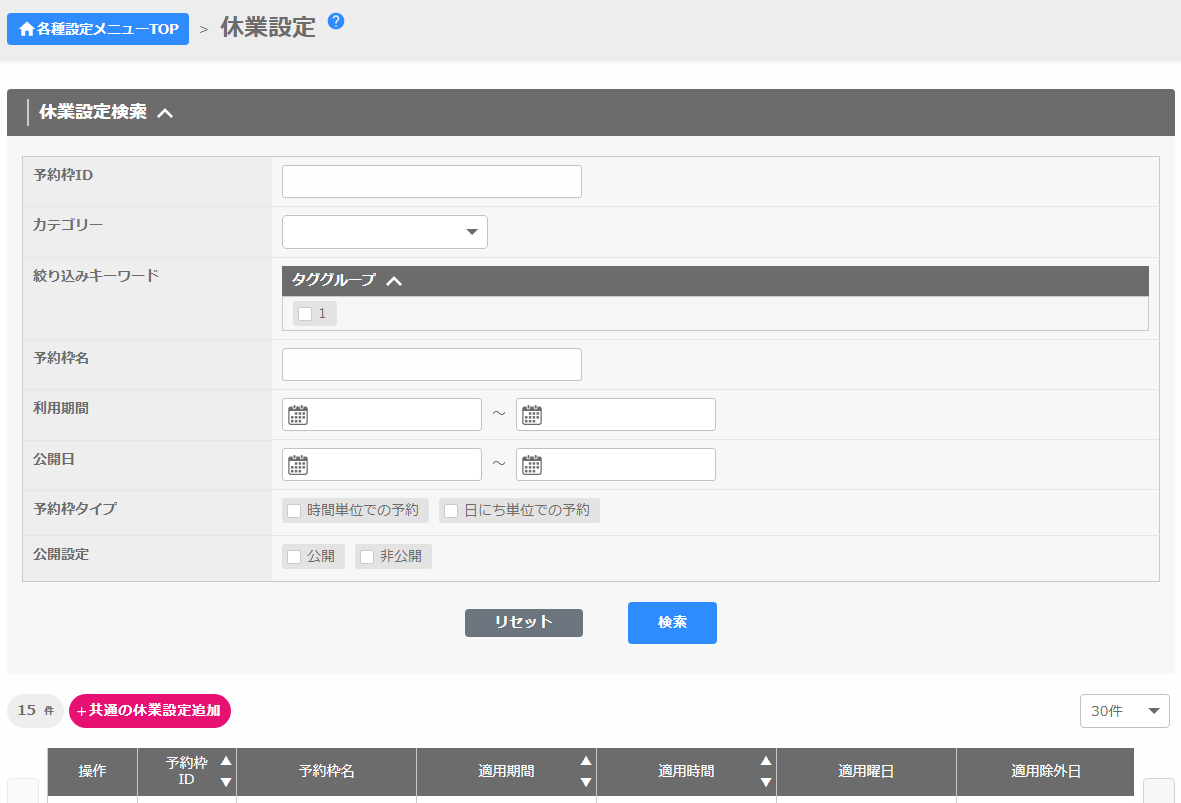1181x803 pixels.
Task: Sort by 適用時間 using column sort arrows
Action: (766, 771)
